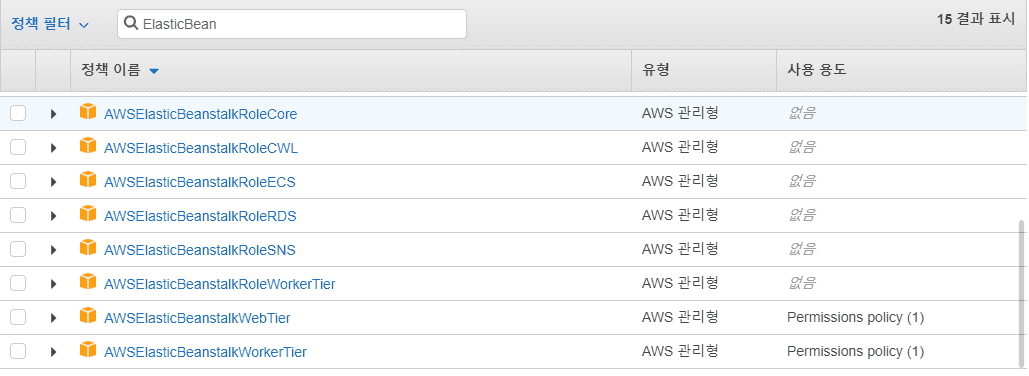The width and height of the screenshot is (1029, 376).
Task: Open the 정책 필터 dropdown
Action: pyautogui.click(x=50, y=24)
